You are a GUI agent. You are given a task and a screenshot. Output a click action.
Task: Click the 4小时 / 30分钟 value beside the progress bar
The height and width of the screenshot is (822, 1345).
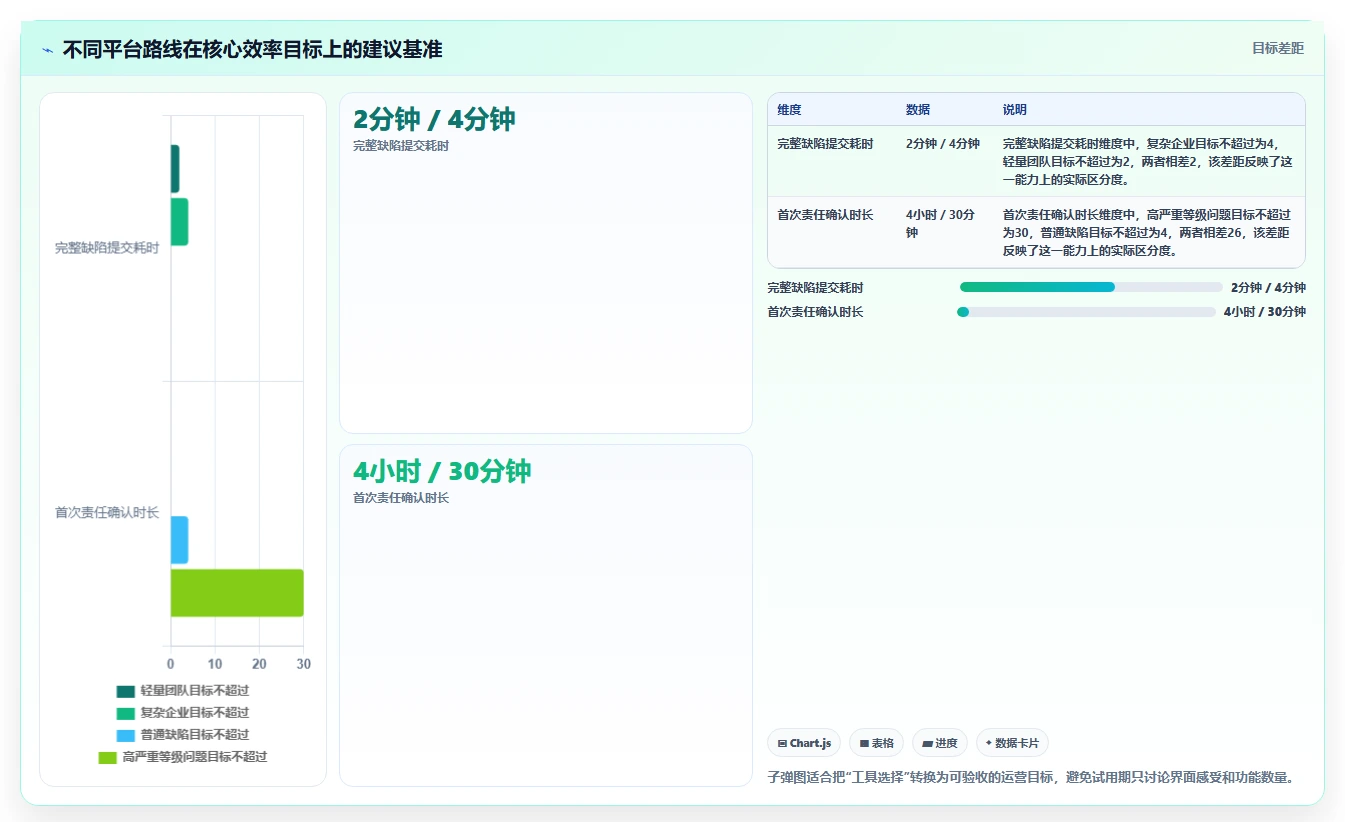tap(1265, 312)
